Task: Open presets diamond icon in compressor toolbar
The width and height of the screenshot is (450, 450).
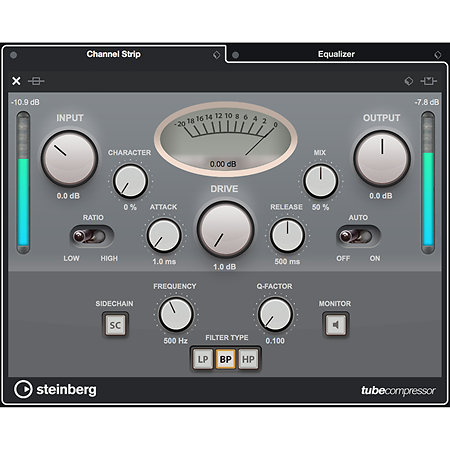Action: (408, 81)
